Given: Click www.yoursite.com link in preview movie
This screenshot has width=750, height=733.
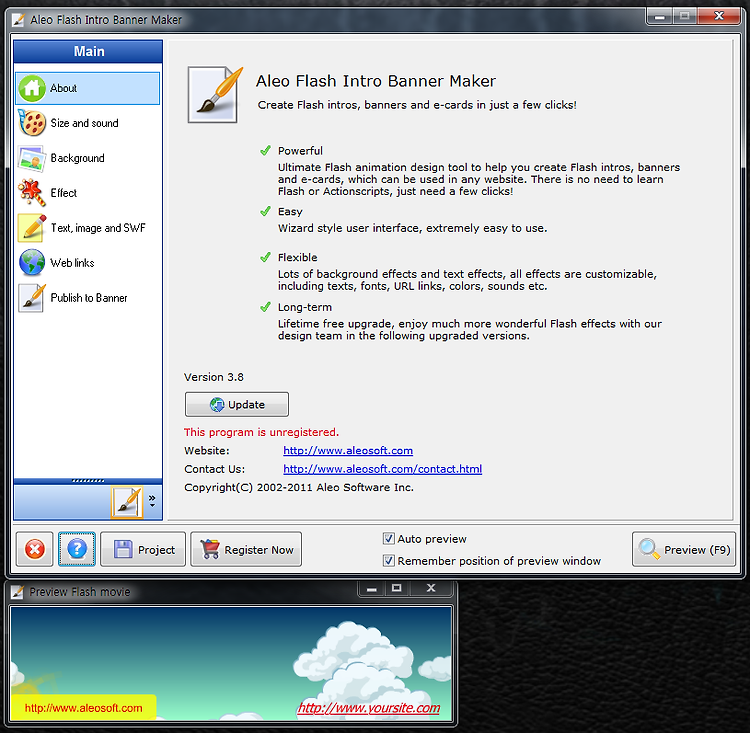Looking at the screenshot, I should [x=368, y=708].
